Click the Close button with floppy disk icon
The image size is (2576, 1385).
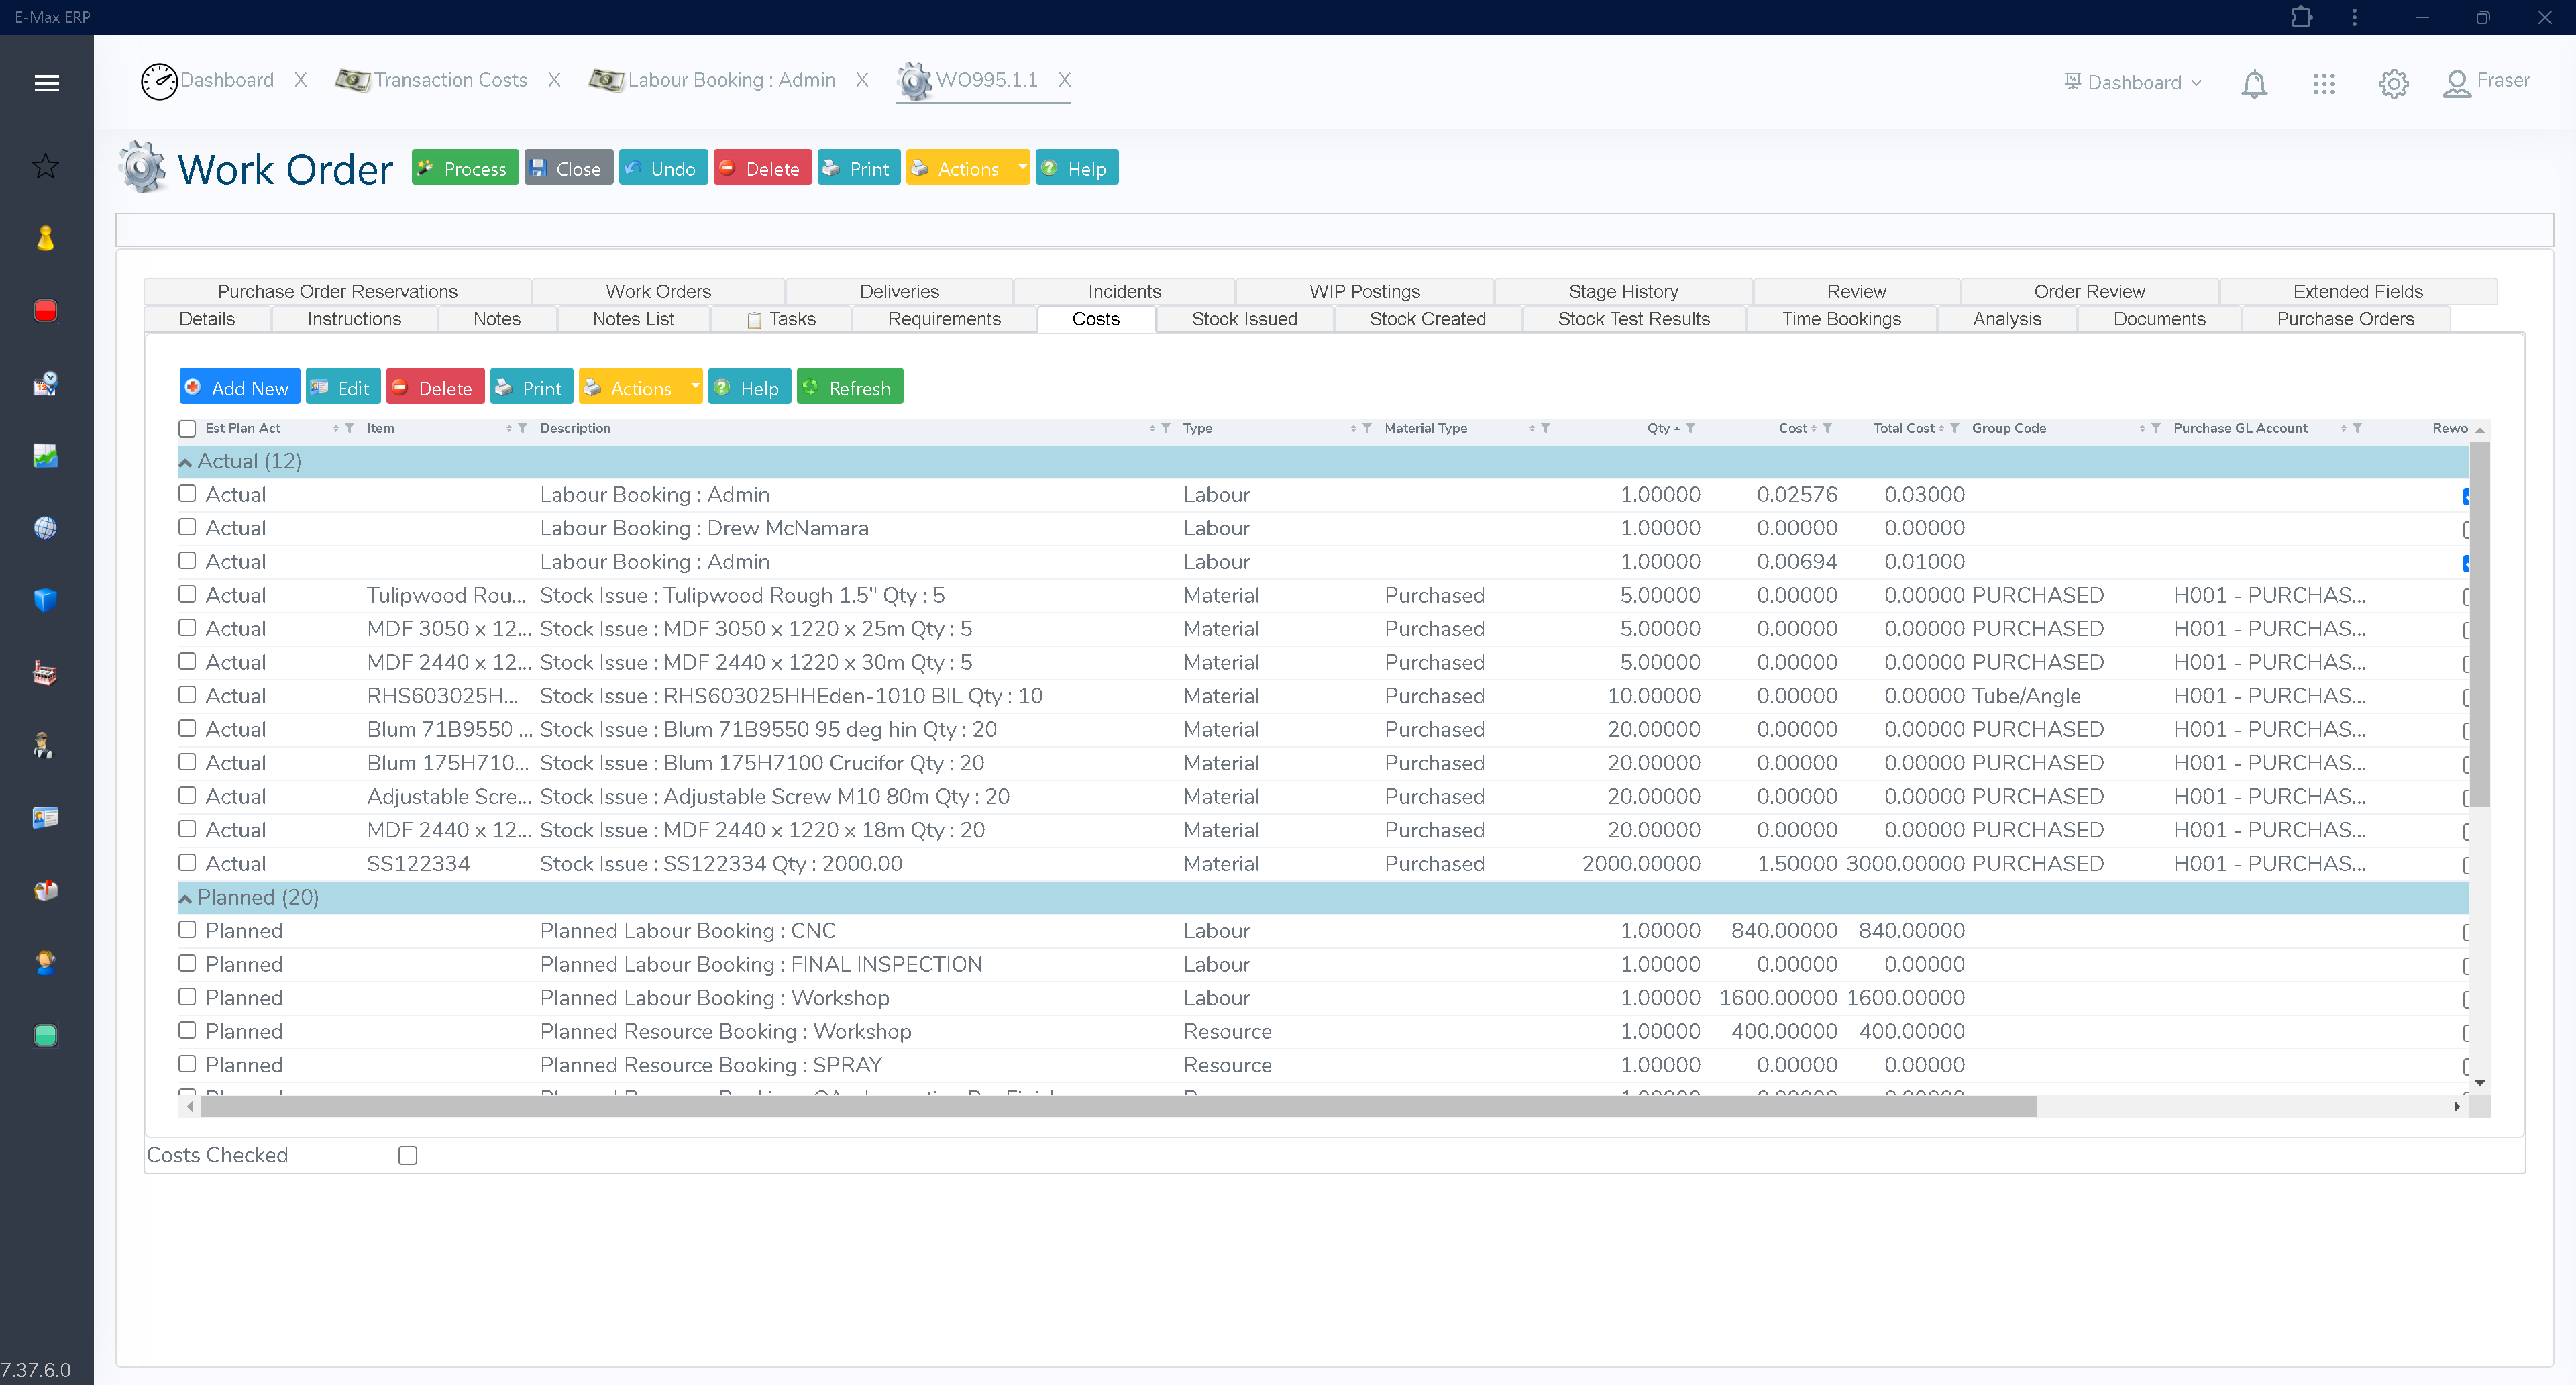pyautogui.click(x=568, y=167)
